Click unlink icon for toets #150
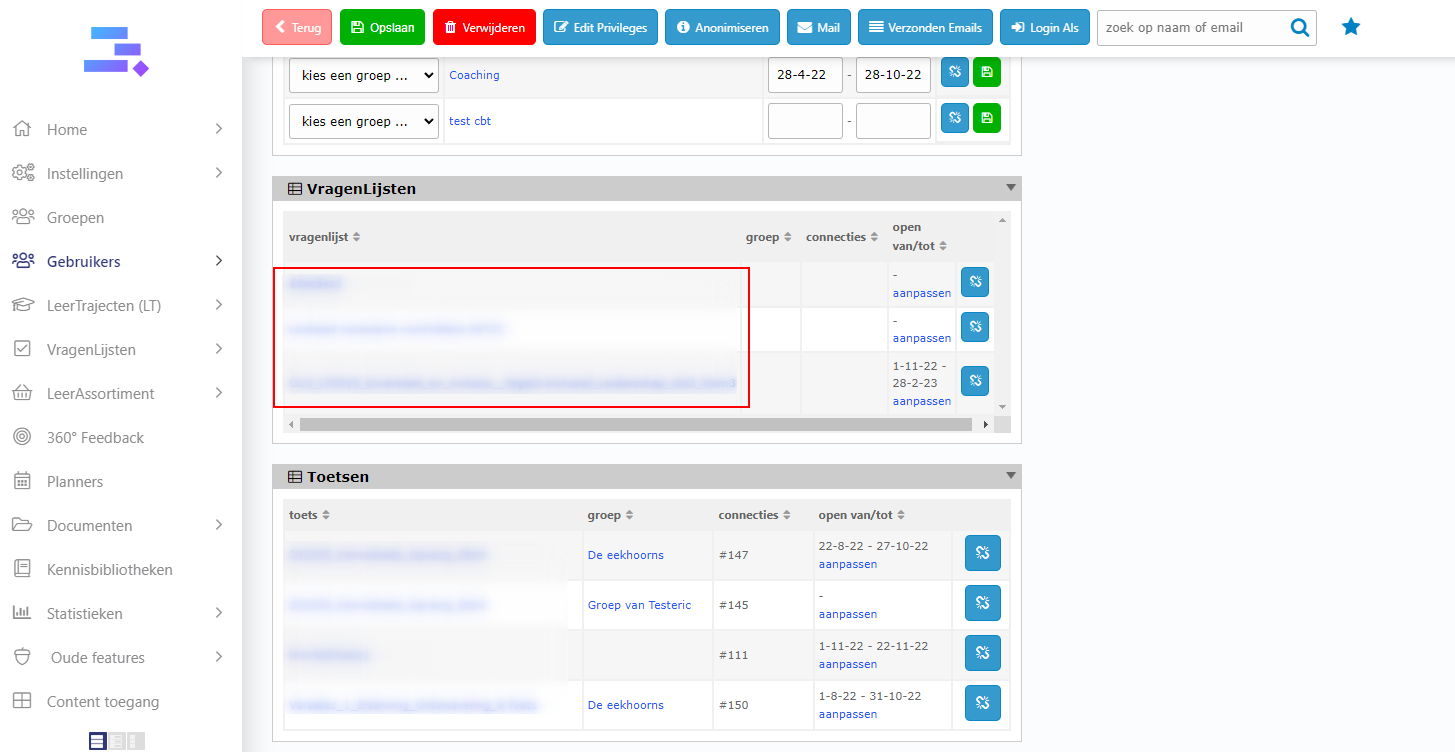Screen dimensions: 1455x752 click(982, 703)
